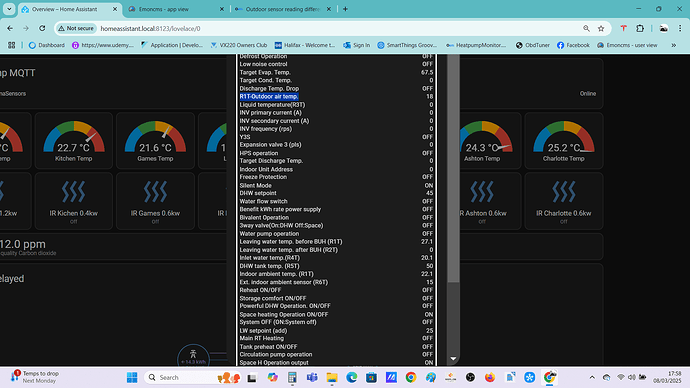Open Microsoft Edge from the taskbar

pyautogui.click(x=351, y=377)
